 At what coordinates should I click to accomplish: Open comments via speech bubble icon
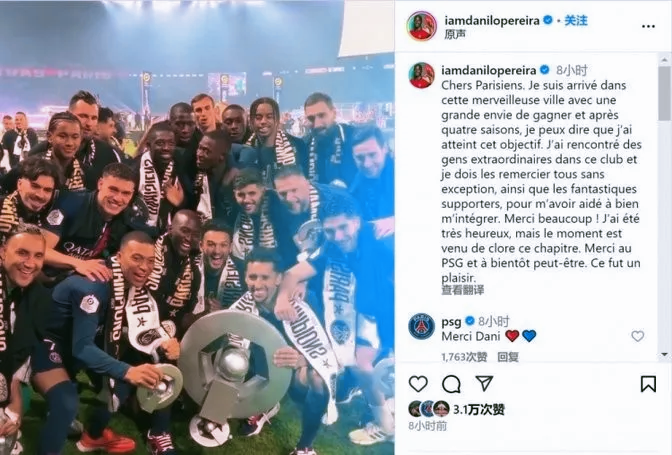(x=451, y=384)
